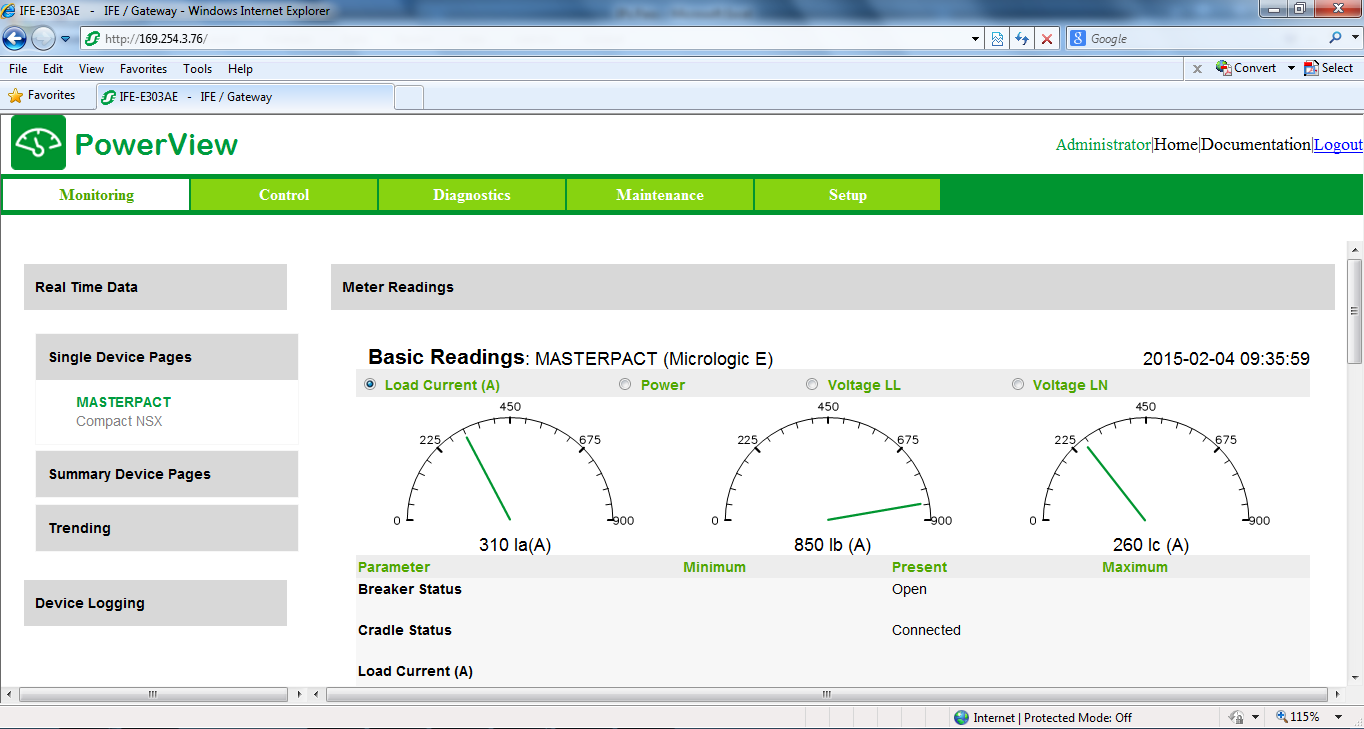Click the address bar URL field
Screen dimensions: 1364x729
pyautogui.click(x=525, y=39)
